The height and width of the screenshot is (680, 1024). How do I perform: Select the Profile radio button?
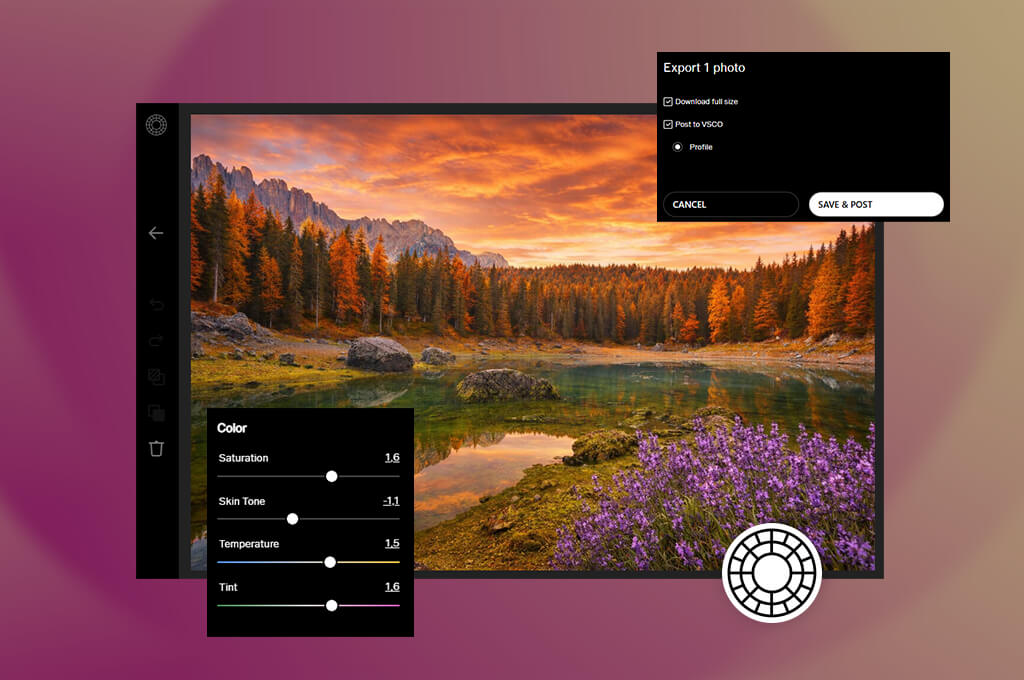[677, 147]
